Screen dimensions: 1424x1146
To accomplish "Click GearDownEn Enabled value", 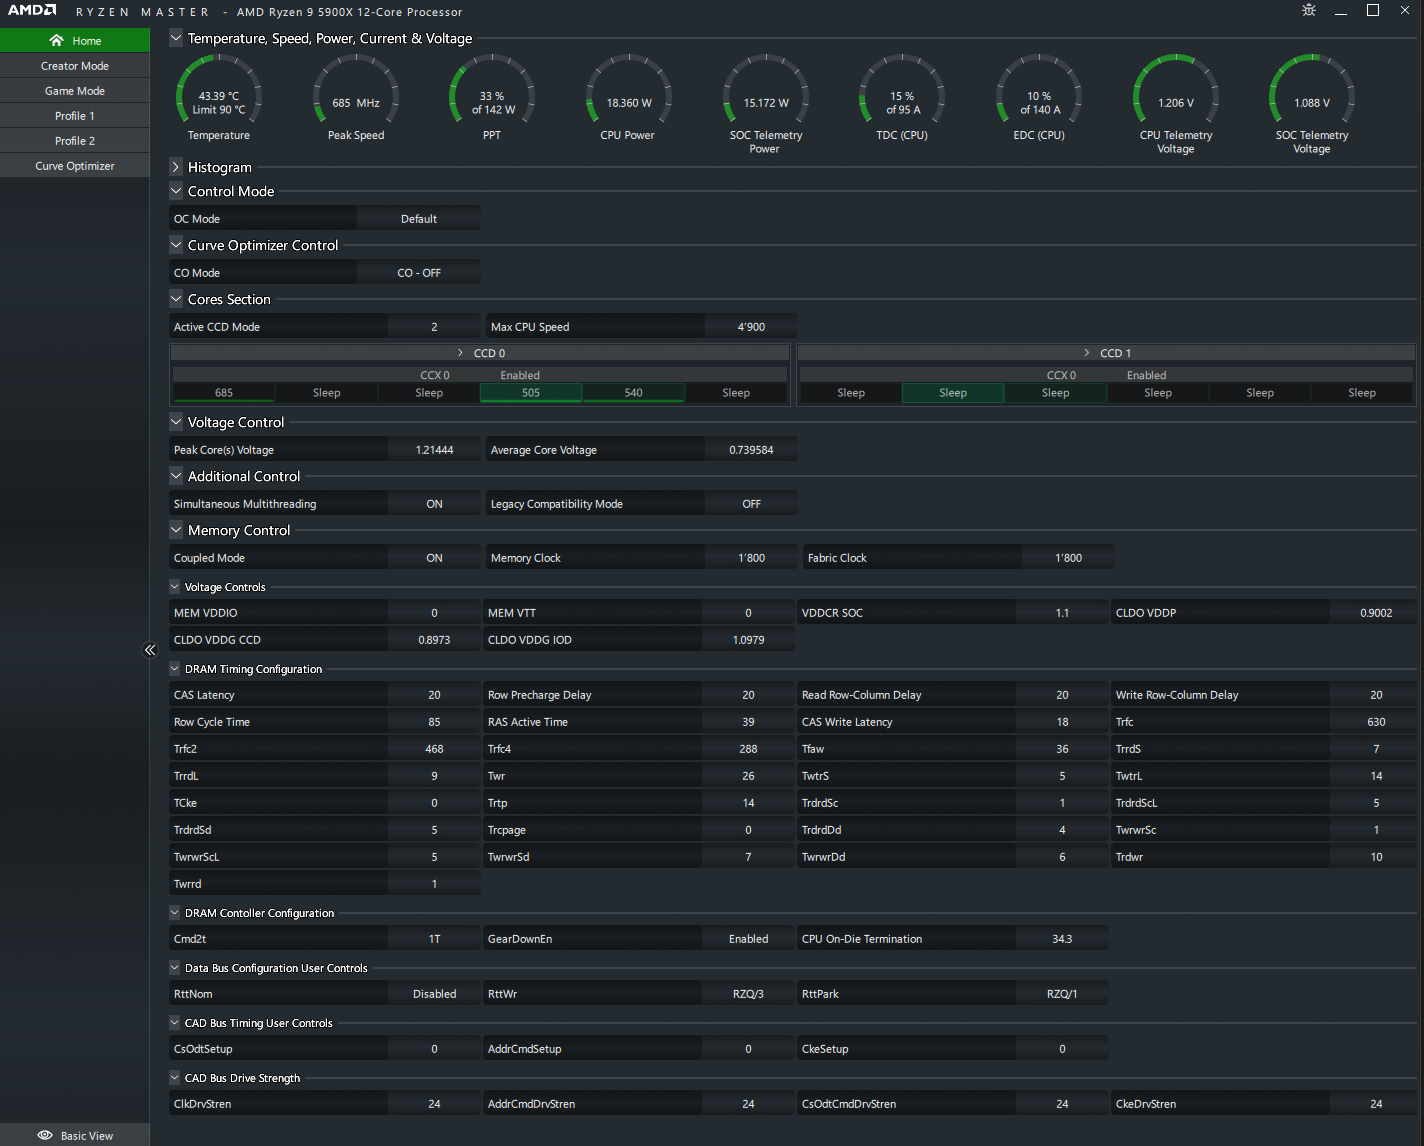I will [748, 939].
